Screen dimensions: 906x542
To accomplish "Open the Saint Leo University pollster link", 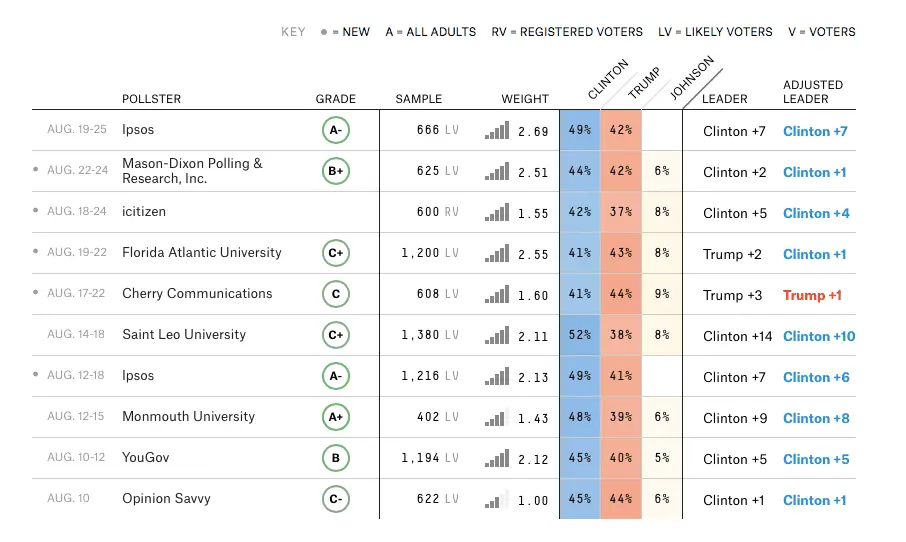I will (184, 335).
